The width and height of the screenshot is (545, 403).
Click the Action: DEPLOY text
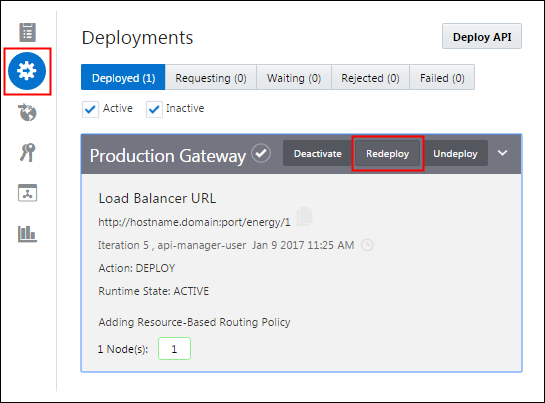tap(137, 268)
